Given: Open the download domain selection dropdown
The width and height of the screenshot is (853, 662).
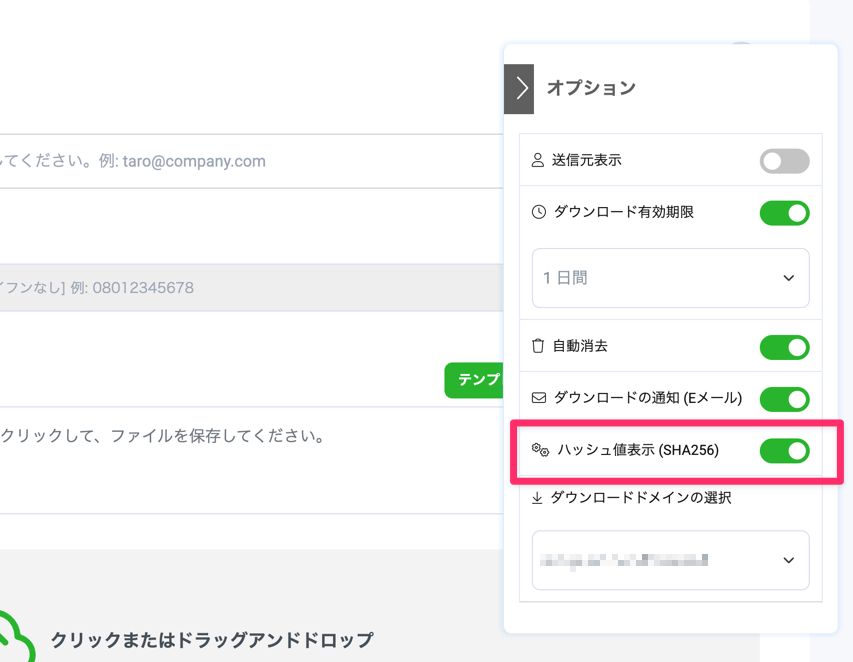Looking at the screenshot, I should (x=670, y=560).
